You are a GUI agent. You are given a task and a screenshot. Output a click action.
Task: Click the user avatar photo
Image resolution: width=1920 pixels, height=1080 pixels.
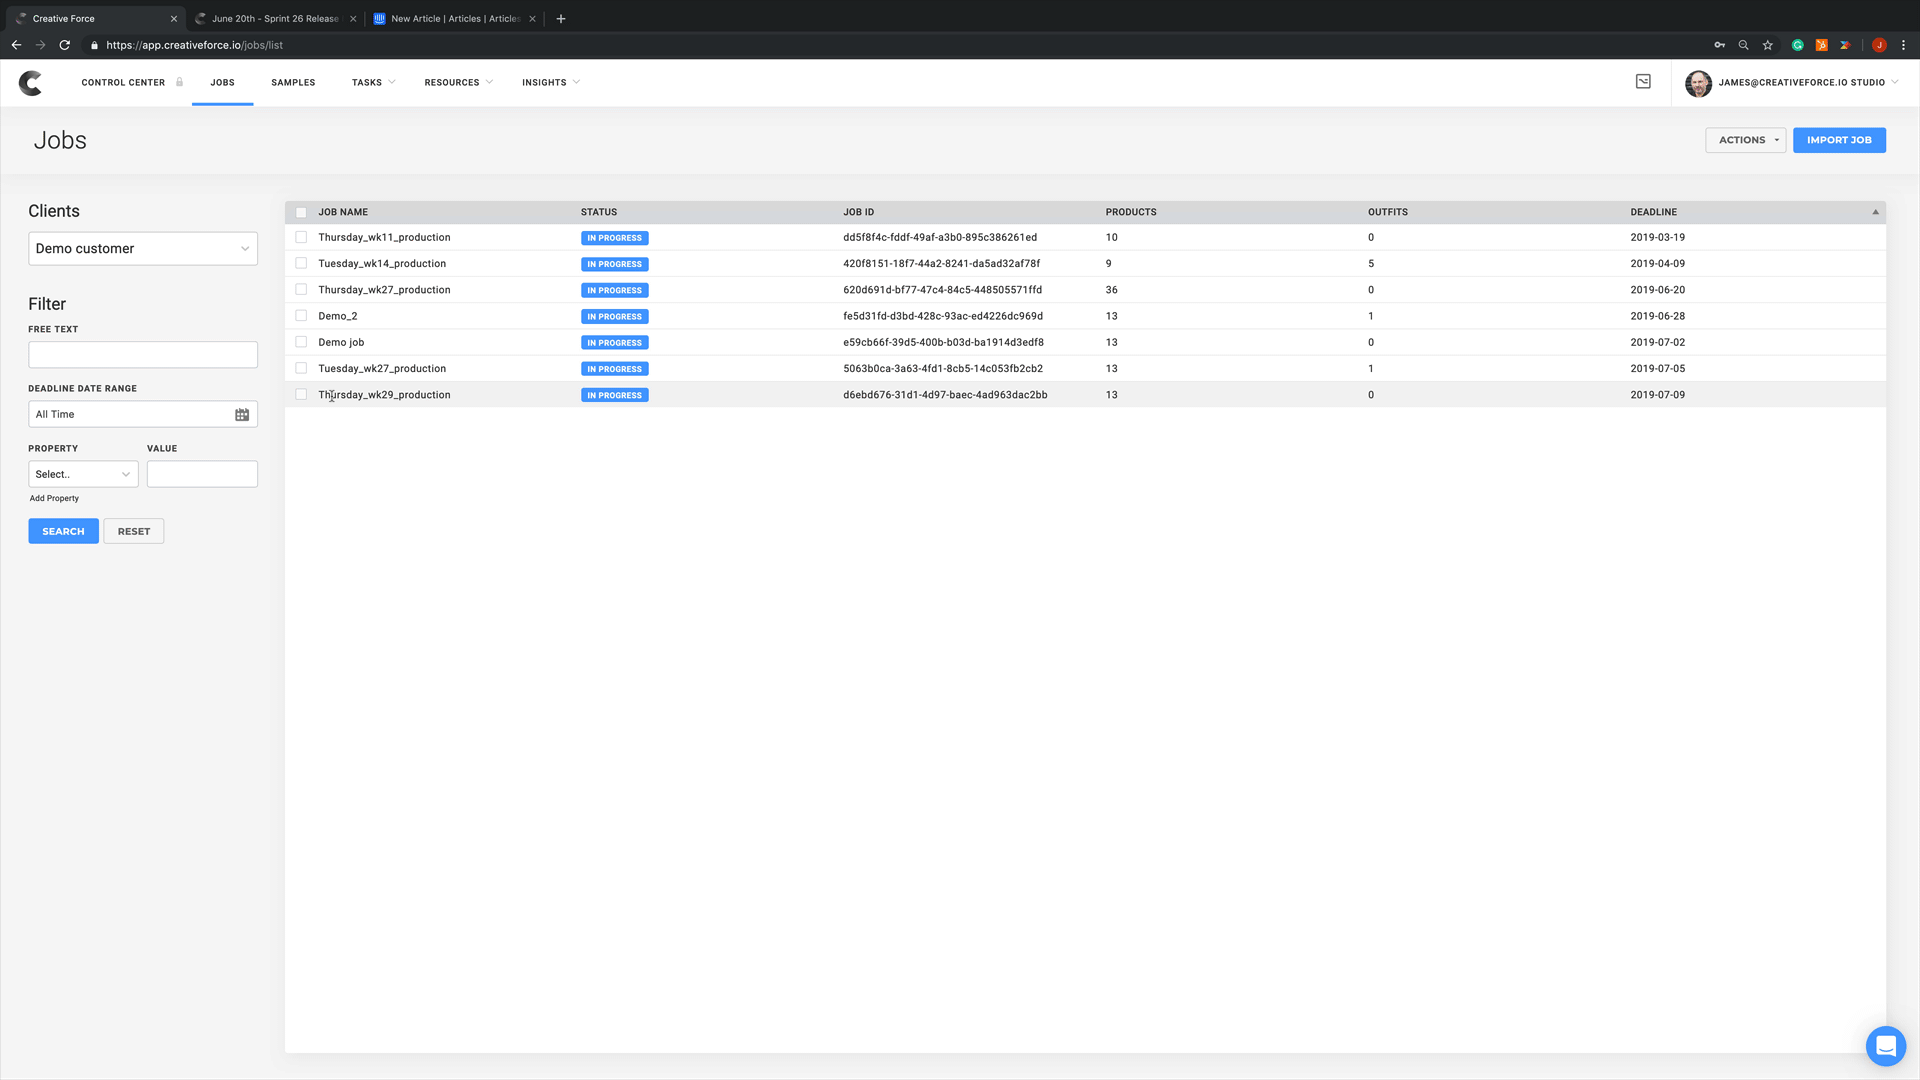click(x=1698, y=83)
